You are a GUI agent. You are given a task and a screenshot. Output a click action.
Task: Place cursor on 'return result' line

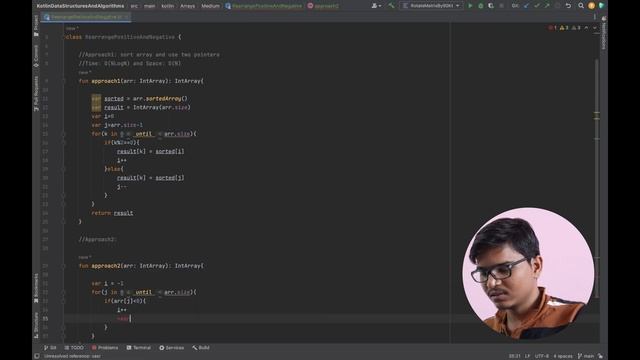click(112, 213)
